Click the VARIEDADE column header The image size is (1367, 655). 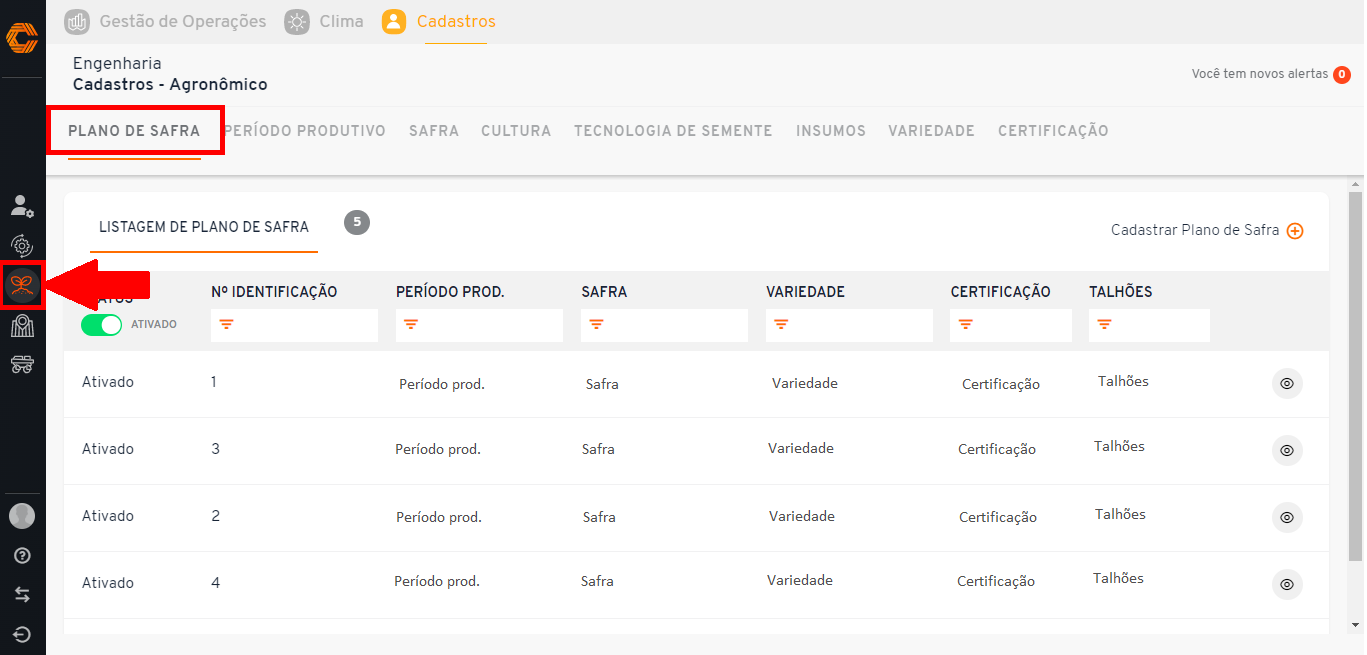(x=805, y=292)
